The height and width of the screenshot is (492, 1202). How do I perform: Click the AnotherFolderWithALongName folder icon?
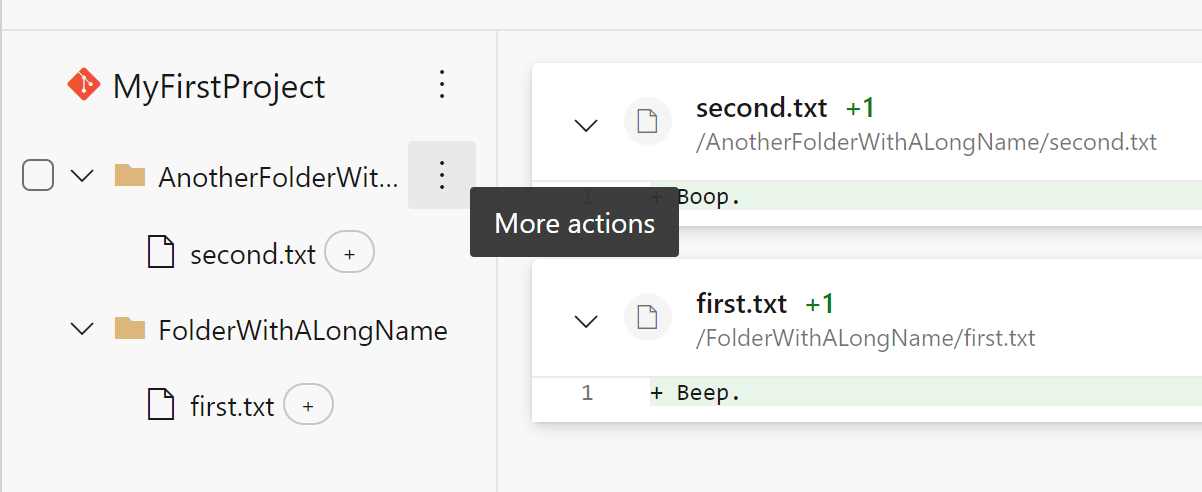pyautogui.click(x=130, y=177)
